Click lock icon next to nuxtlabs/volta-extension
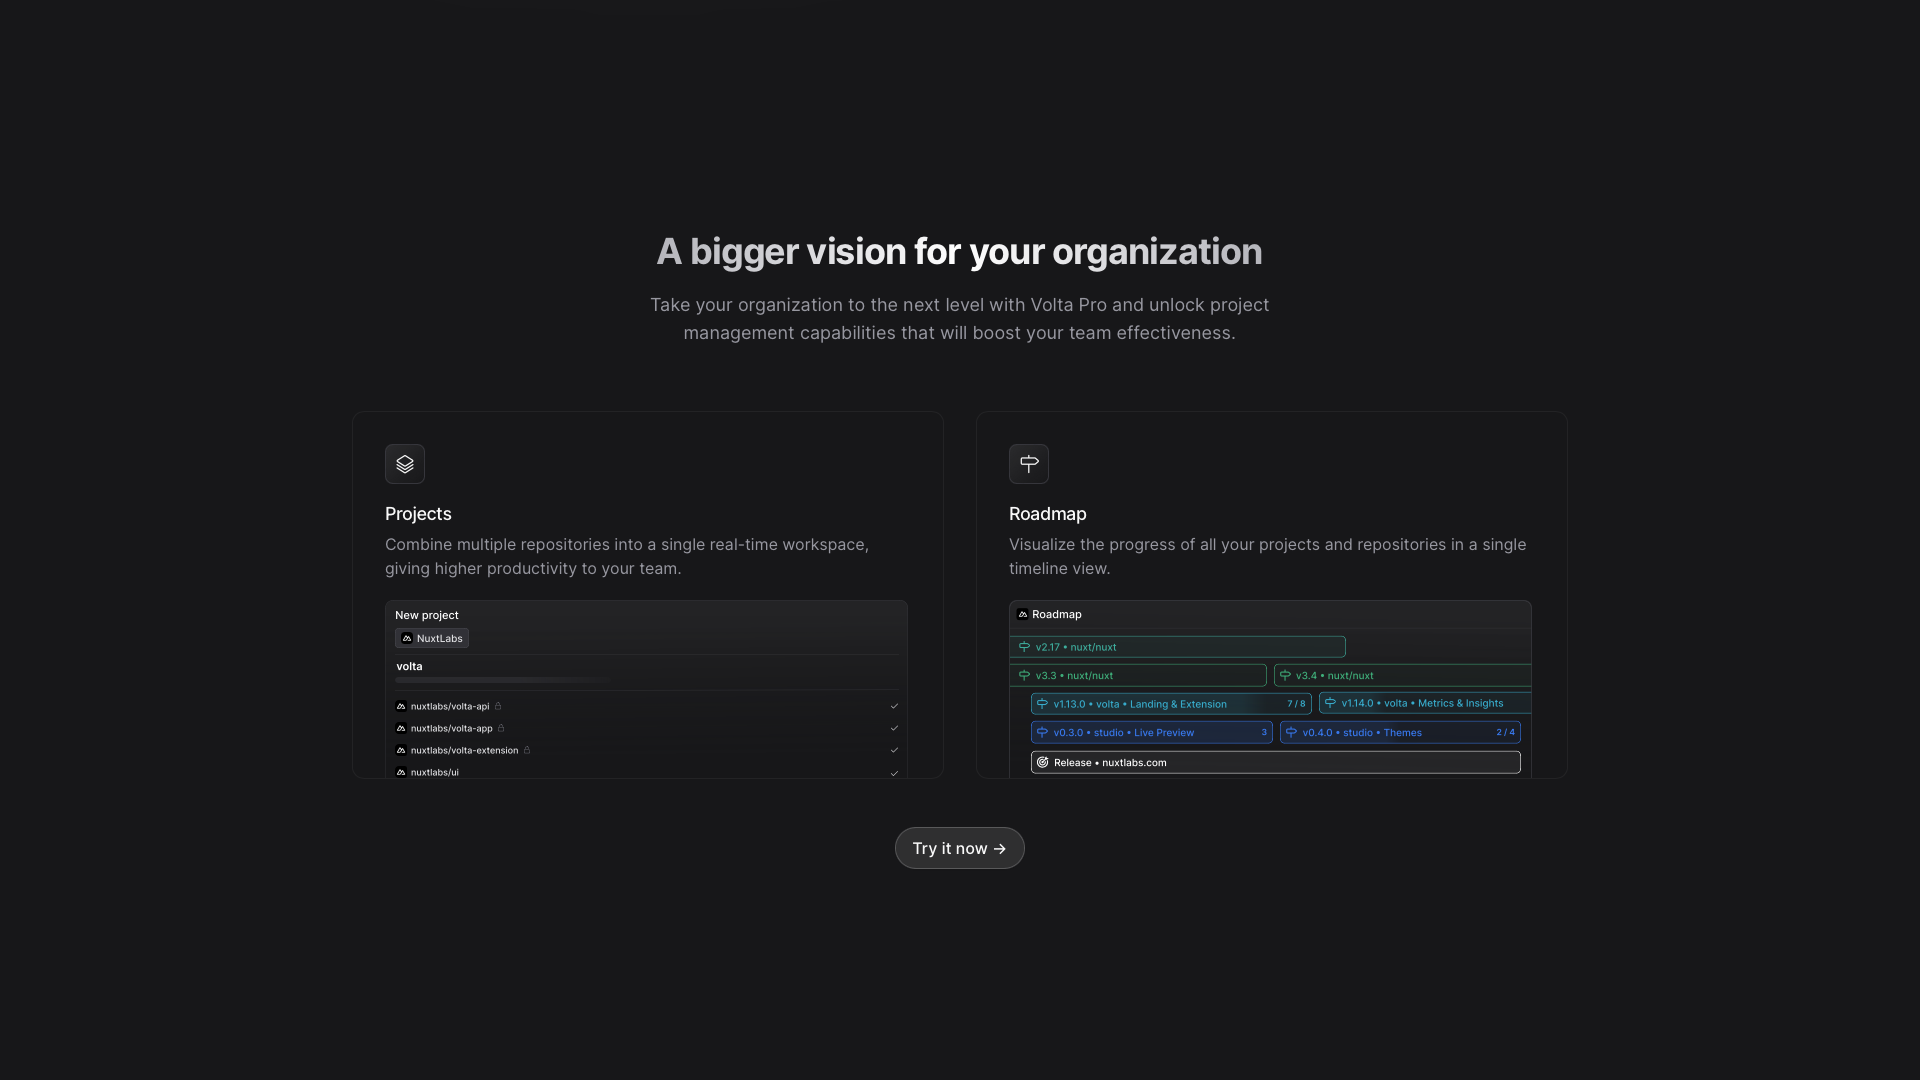 pyautogui.click(x=527, y=750)
